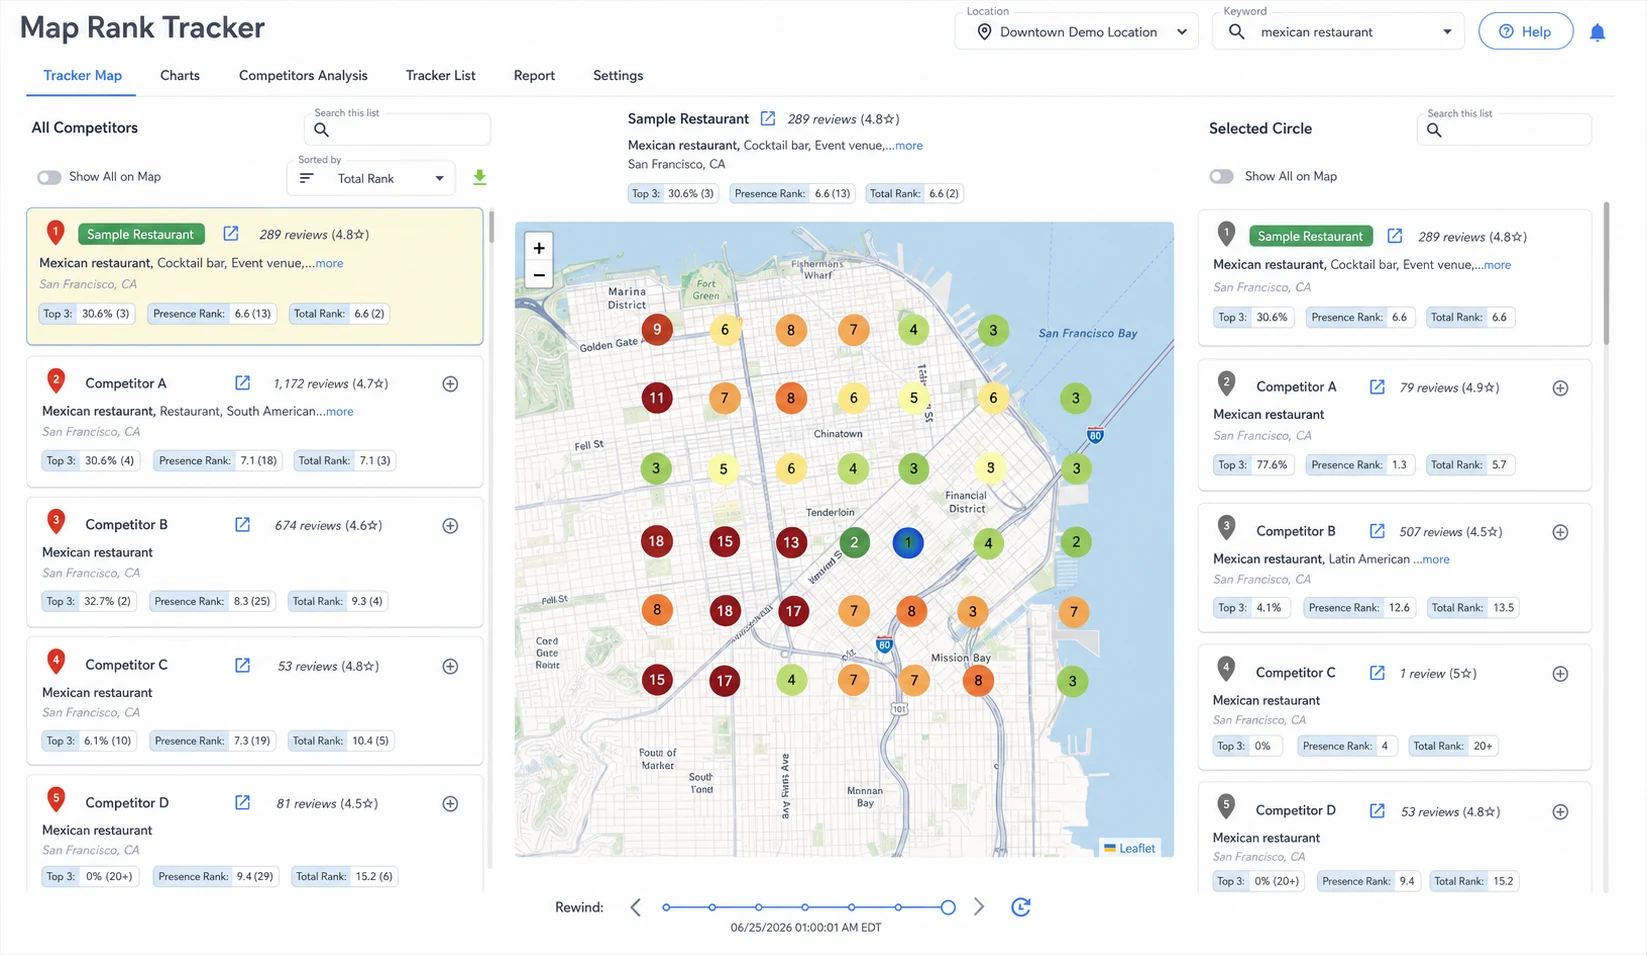Click the rewind timeline current handle
Image resolution: width=1647 pixels, height=955 pixels.
point(948,907)
